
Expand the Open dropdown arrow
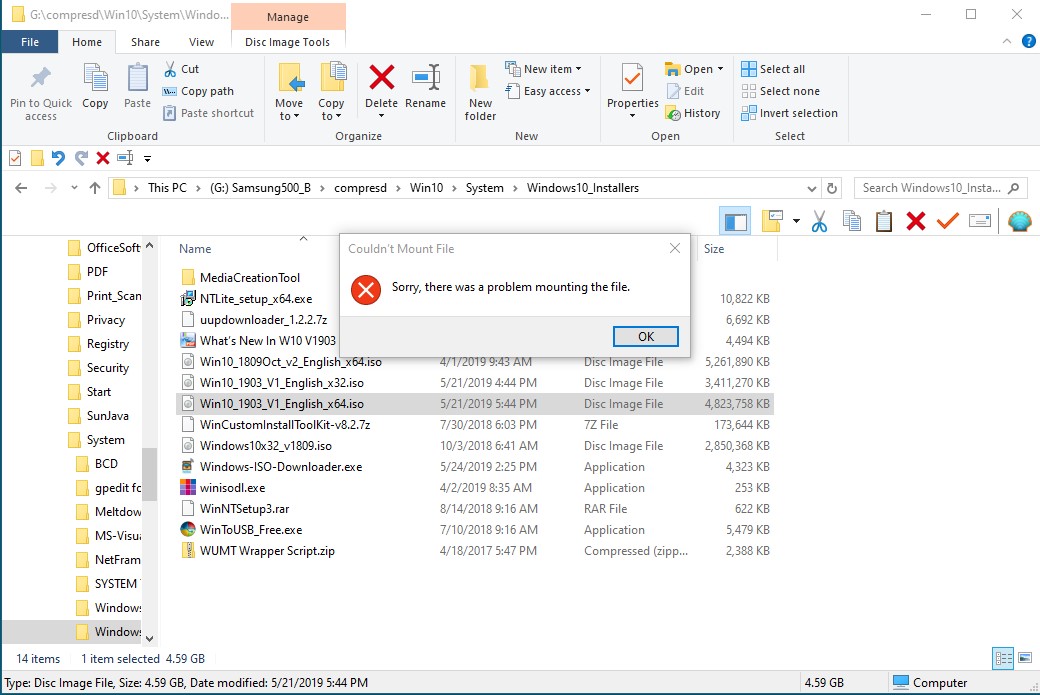[720, 69]
